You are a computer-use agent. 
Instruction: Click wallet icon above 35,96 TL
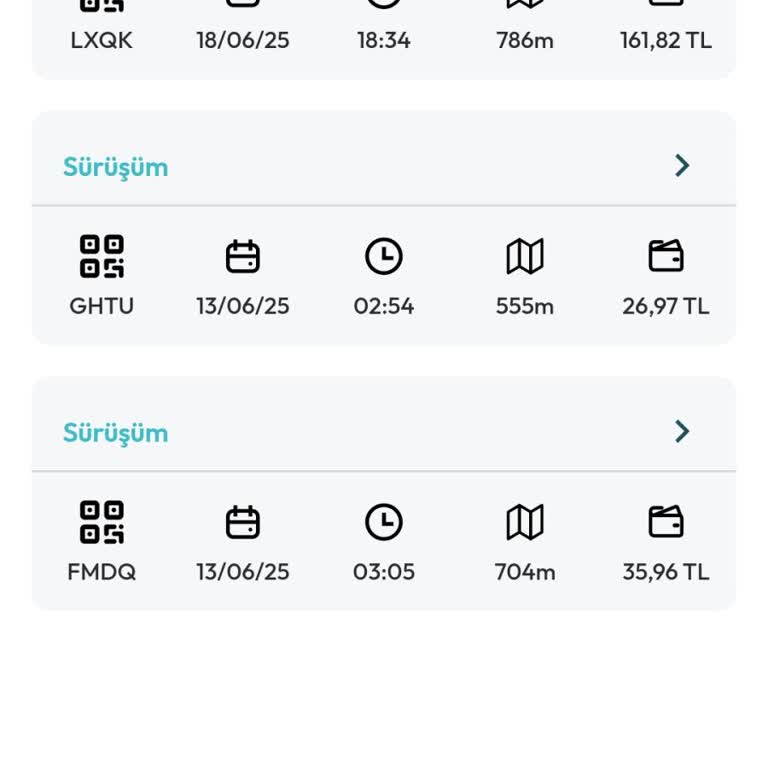point(666,523)
